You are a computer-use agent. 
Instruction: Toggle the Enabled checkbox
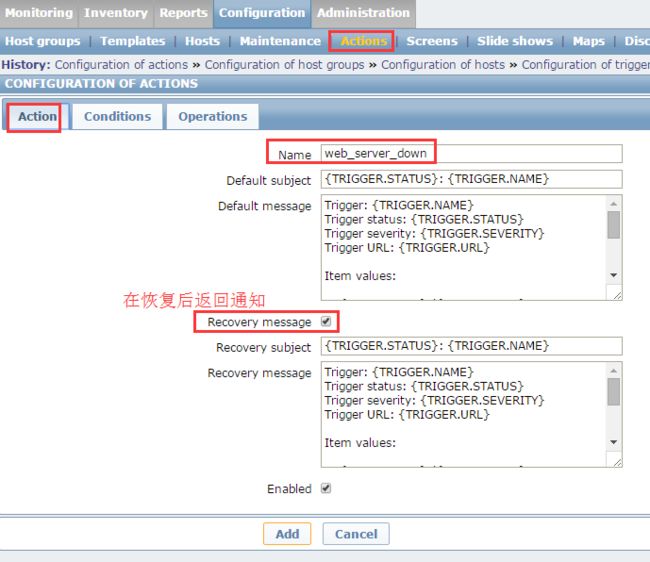(326, 488)
